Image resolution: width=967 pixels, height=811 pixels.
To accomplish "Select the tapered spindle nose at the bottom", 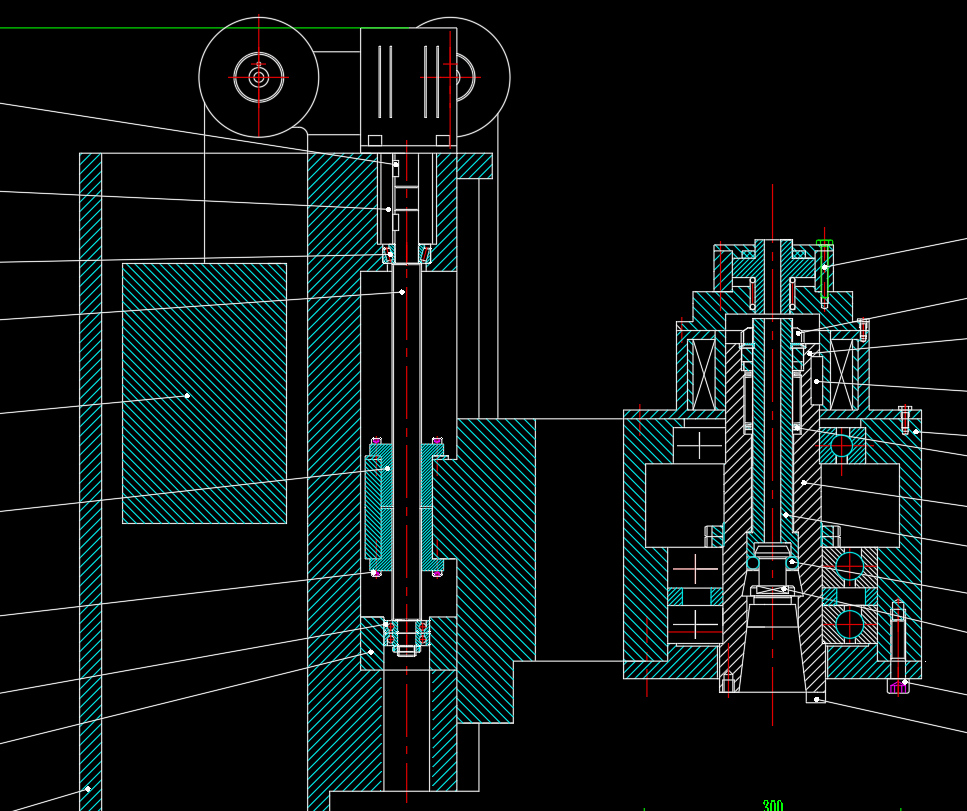I will pos(772,660).
